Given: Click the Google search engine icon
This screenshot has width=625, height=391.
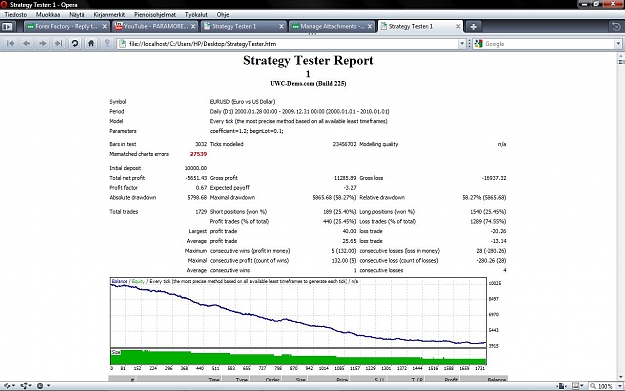Looking at the screenshot, I should 479,44.
